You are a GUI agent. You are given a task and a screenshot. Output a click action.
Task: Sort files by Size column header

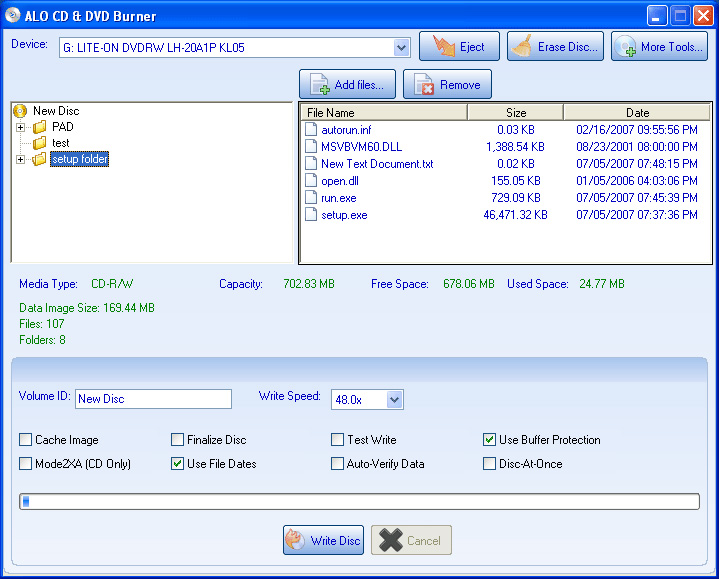(515, 113)
